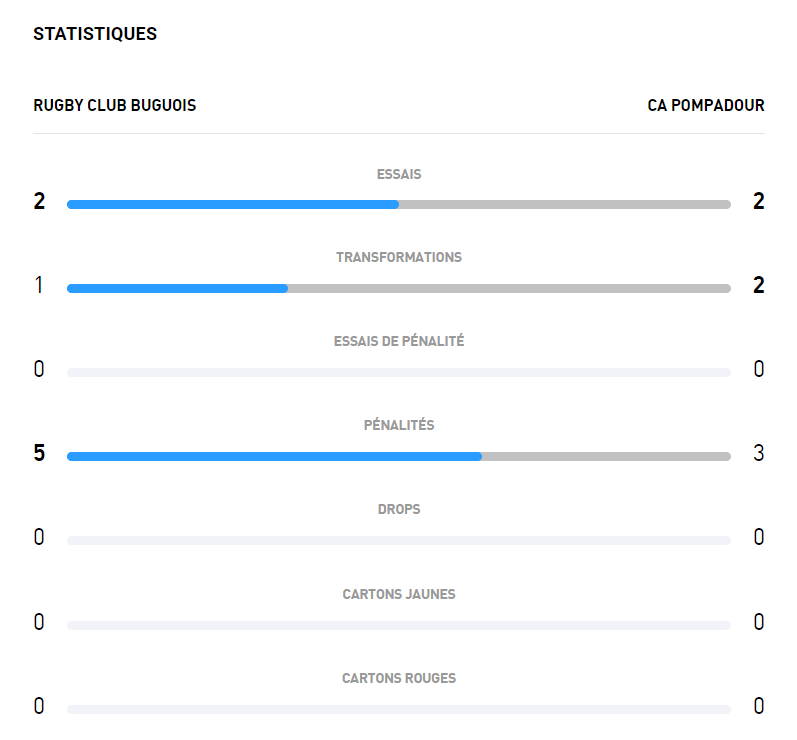Select the Cartons jaunes label
Viewport: 797px width, 740px height.
click(399, 594)
